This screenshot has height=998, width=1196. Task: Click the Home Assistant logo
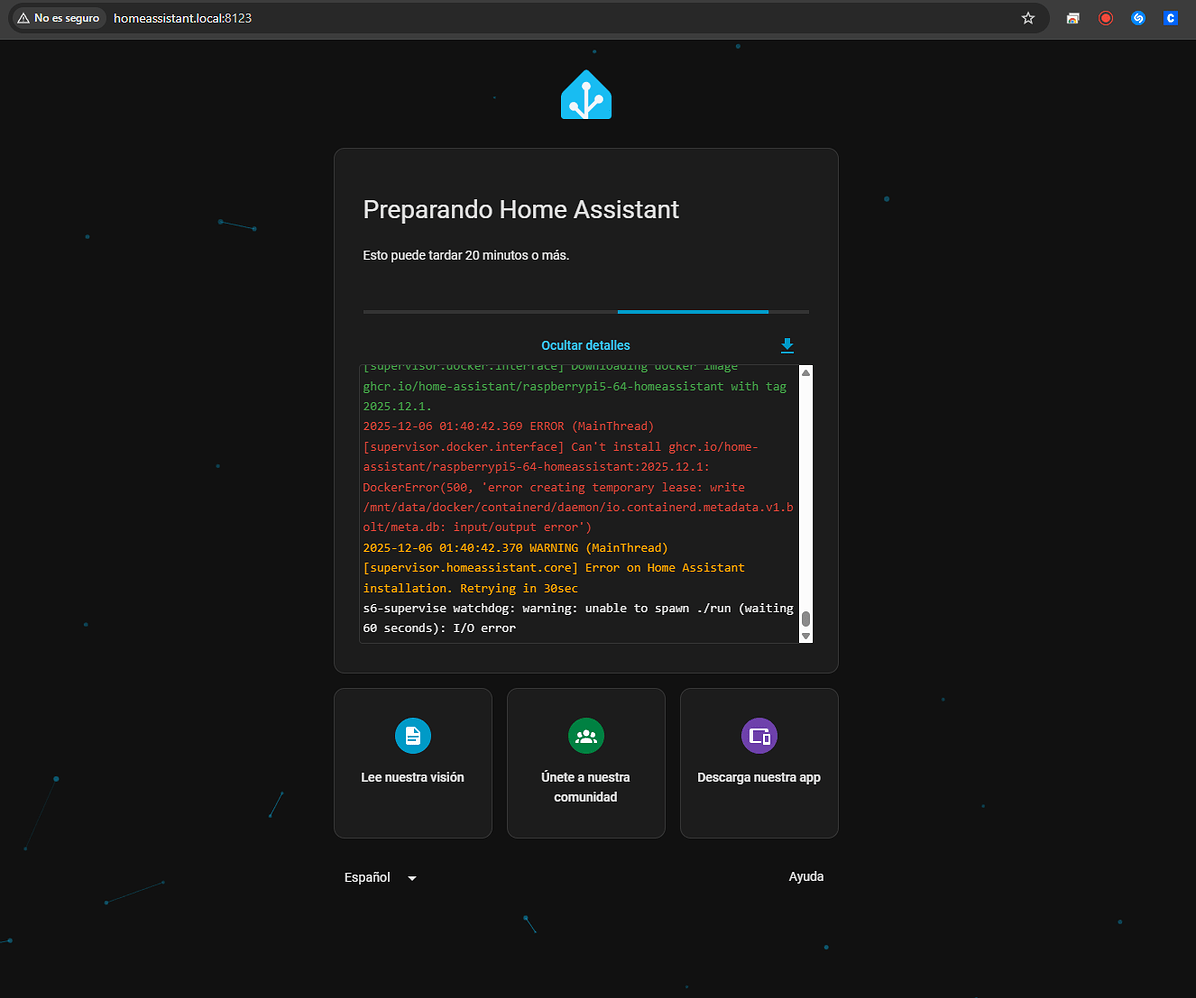click(586, 94)
